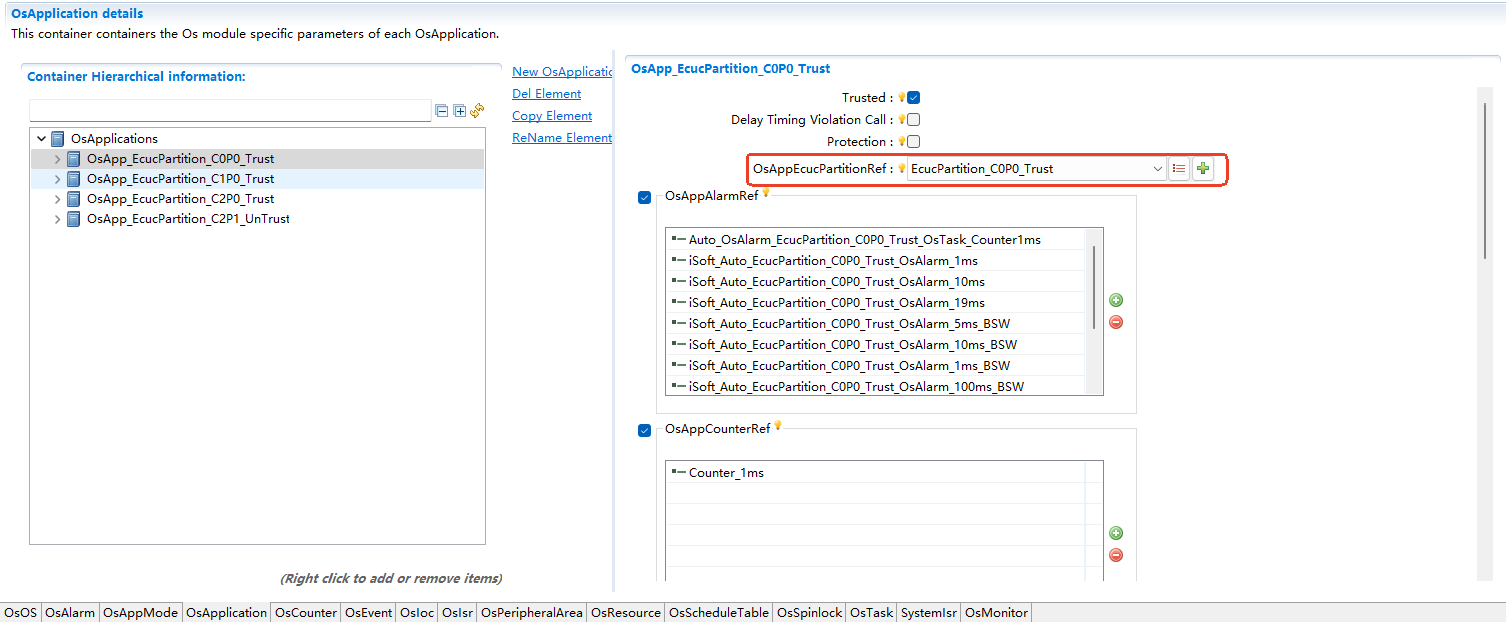Click the refresh arrows icon beside the tree filter
Screen dimensions: 1506x622
(x=477, y=111)
